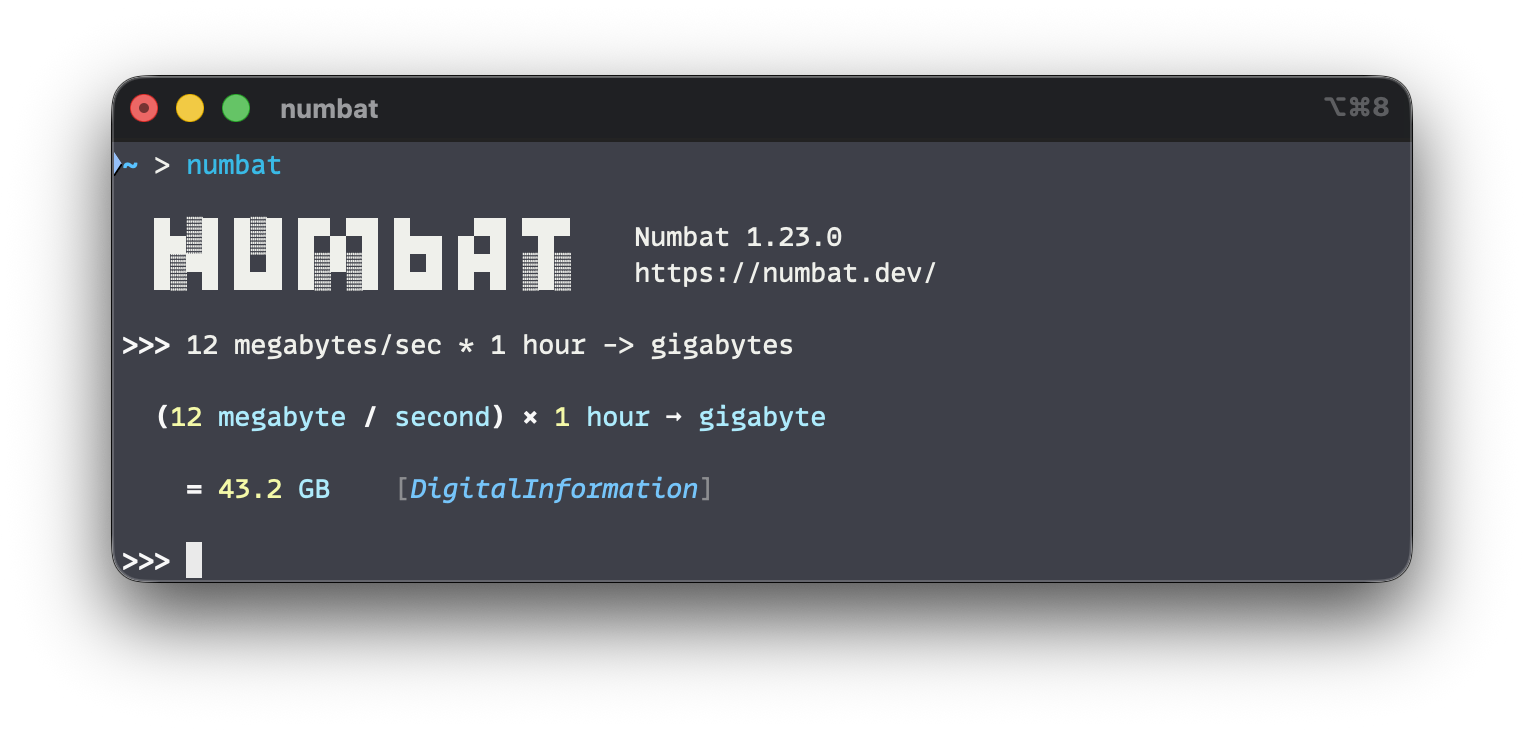Click the blinking cursor at empty prompt
This screenshot has width=1524, height=730.
pos(194,560)
